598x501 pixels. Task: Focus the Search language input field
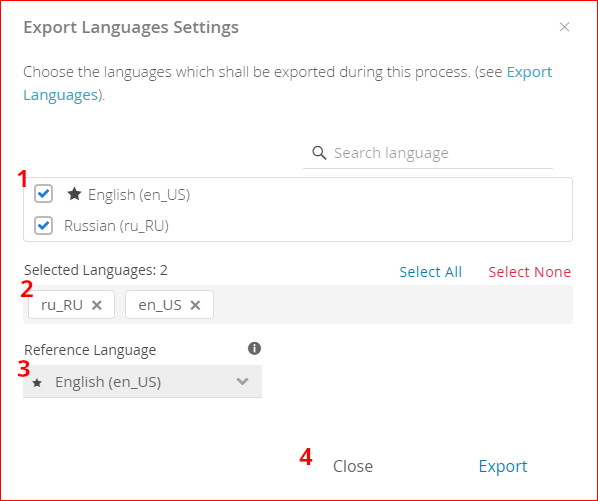[x=428, y=153]
